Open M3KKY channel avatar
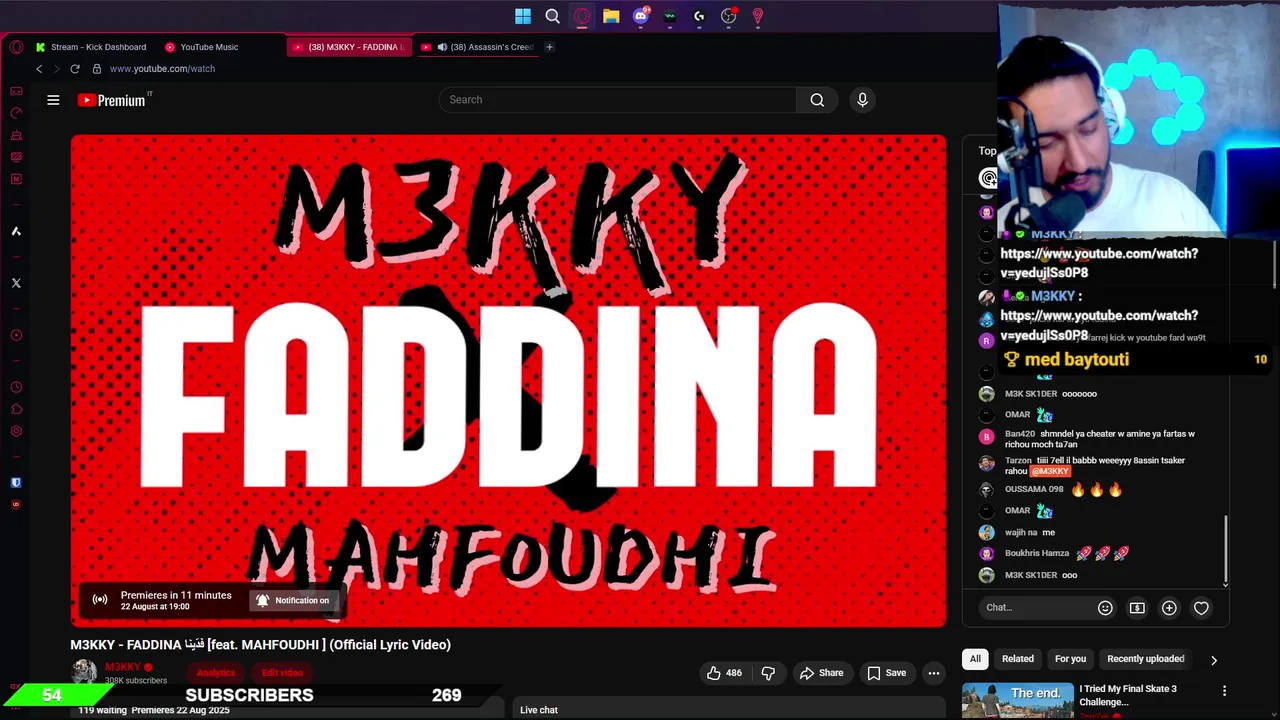1280x720 pixels. [84, 673]
